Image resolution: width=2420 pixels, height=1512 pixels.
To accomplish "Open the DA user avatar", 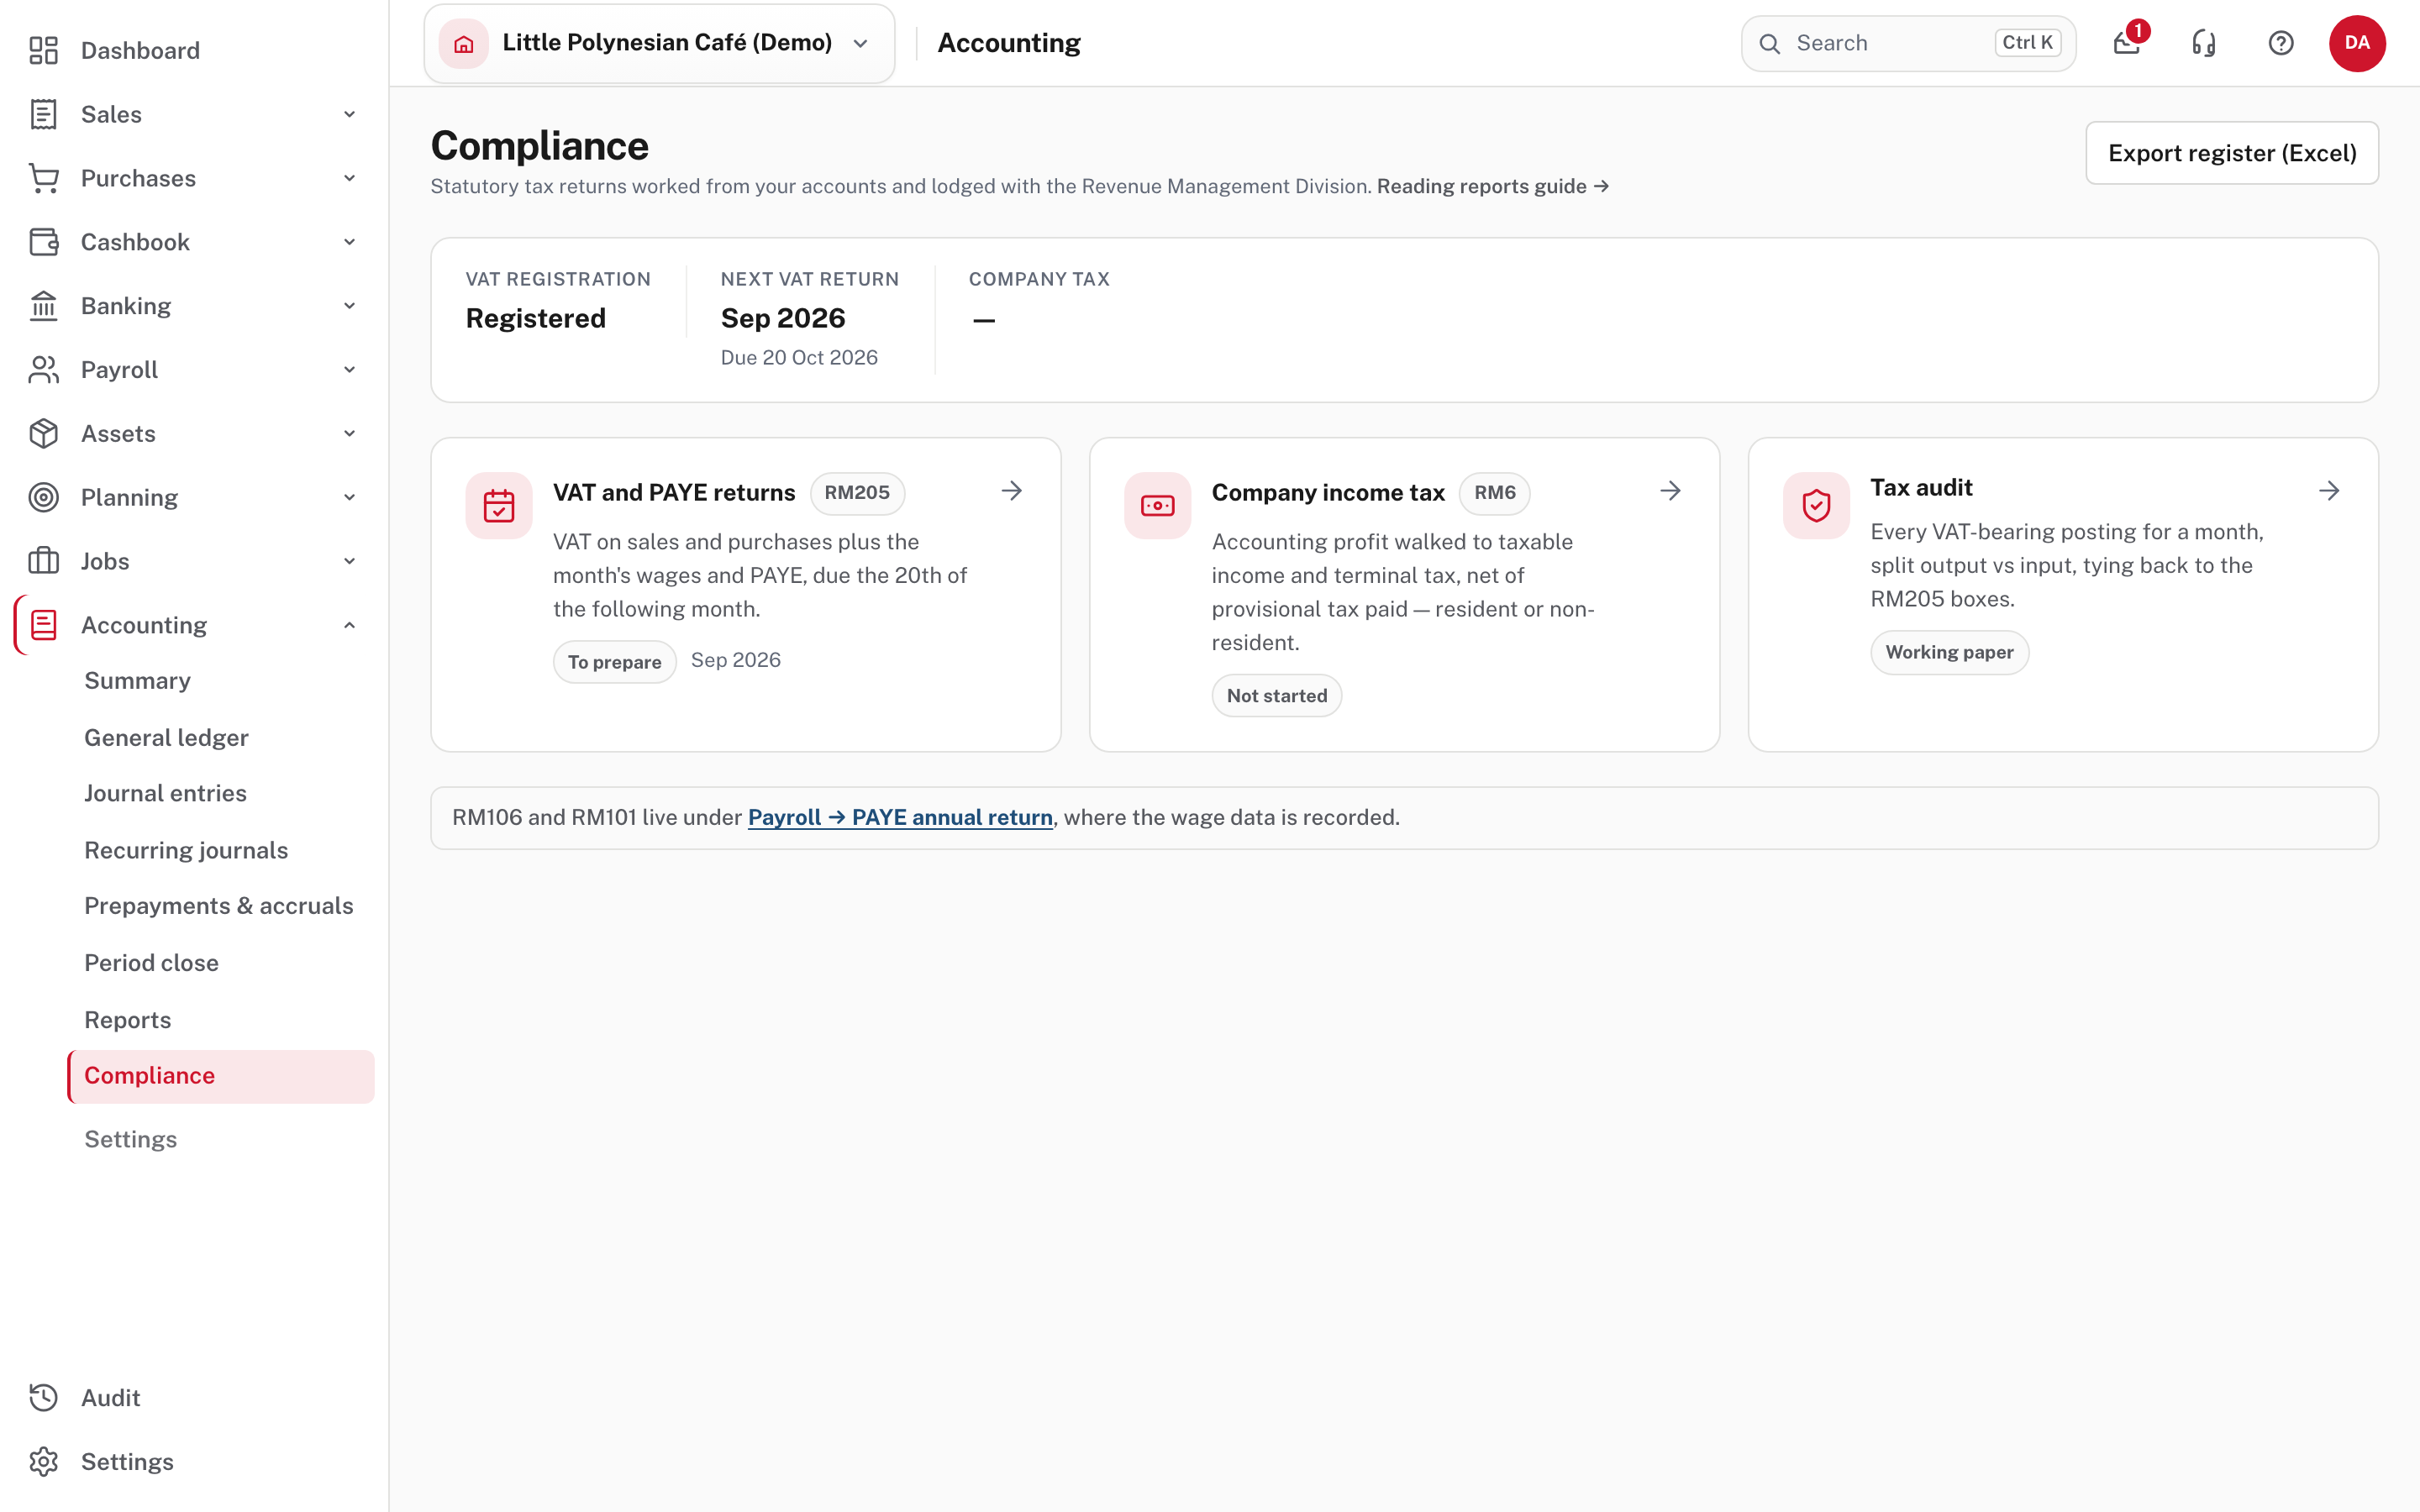I will point(2357,43).
